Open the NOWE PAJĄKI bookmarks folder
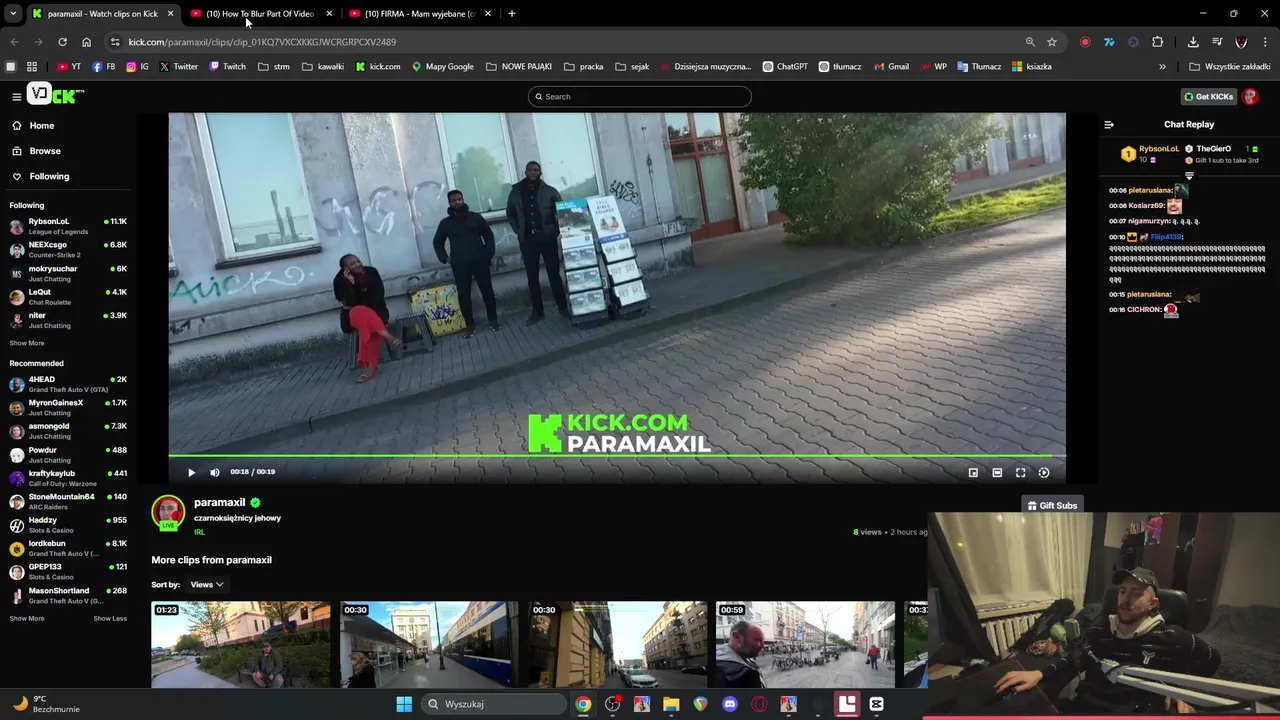The width and height of the screenshot is (1280, 720). [519, 67]
